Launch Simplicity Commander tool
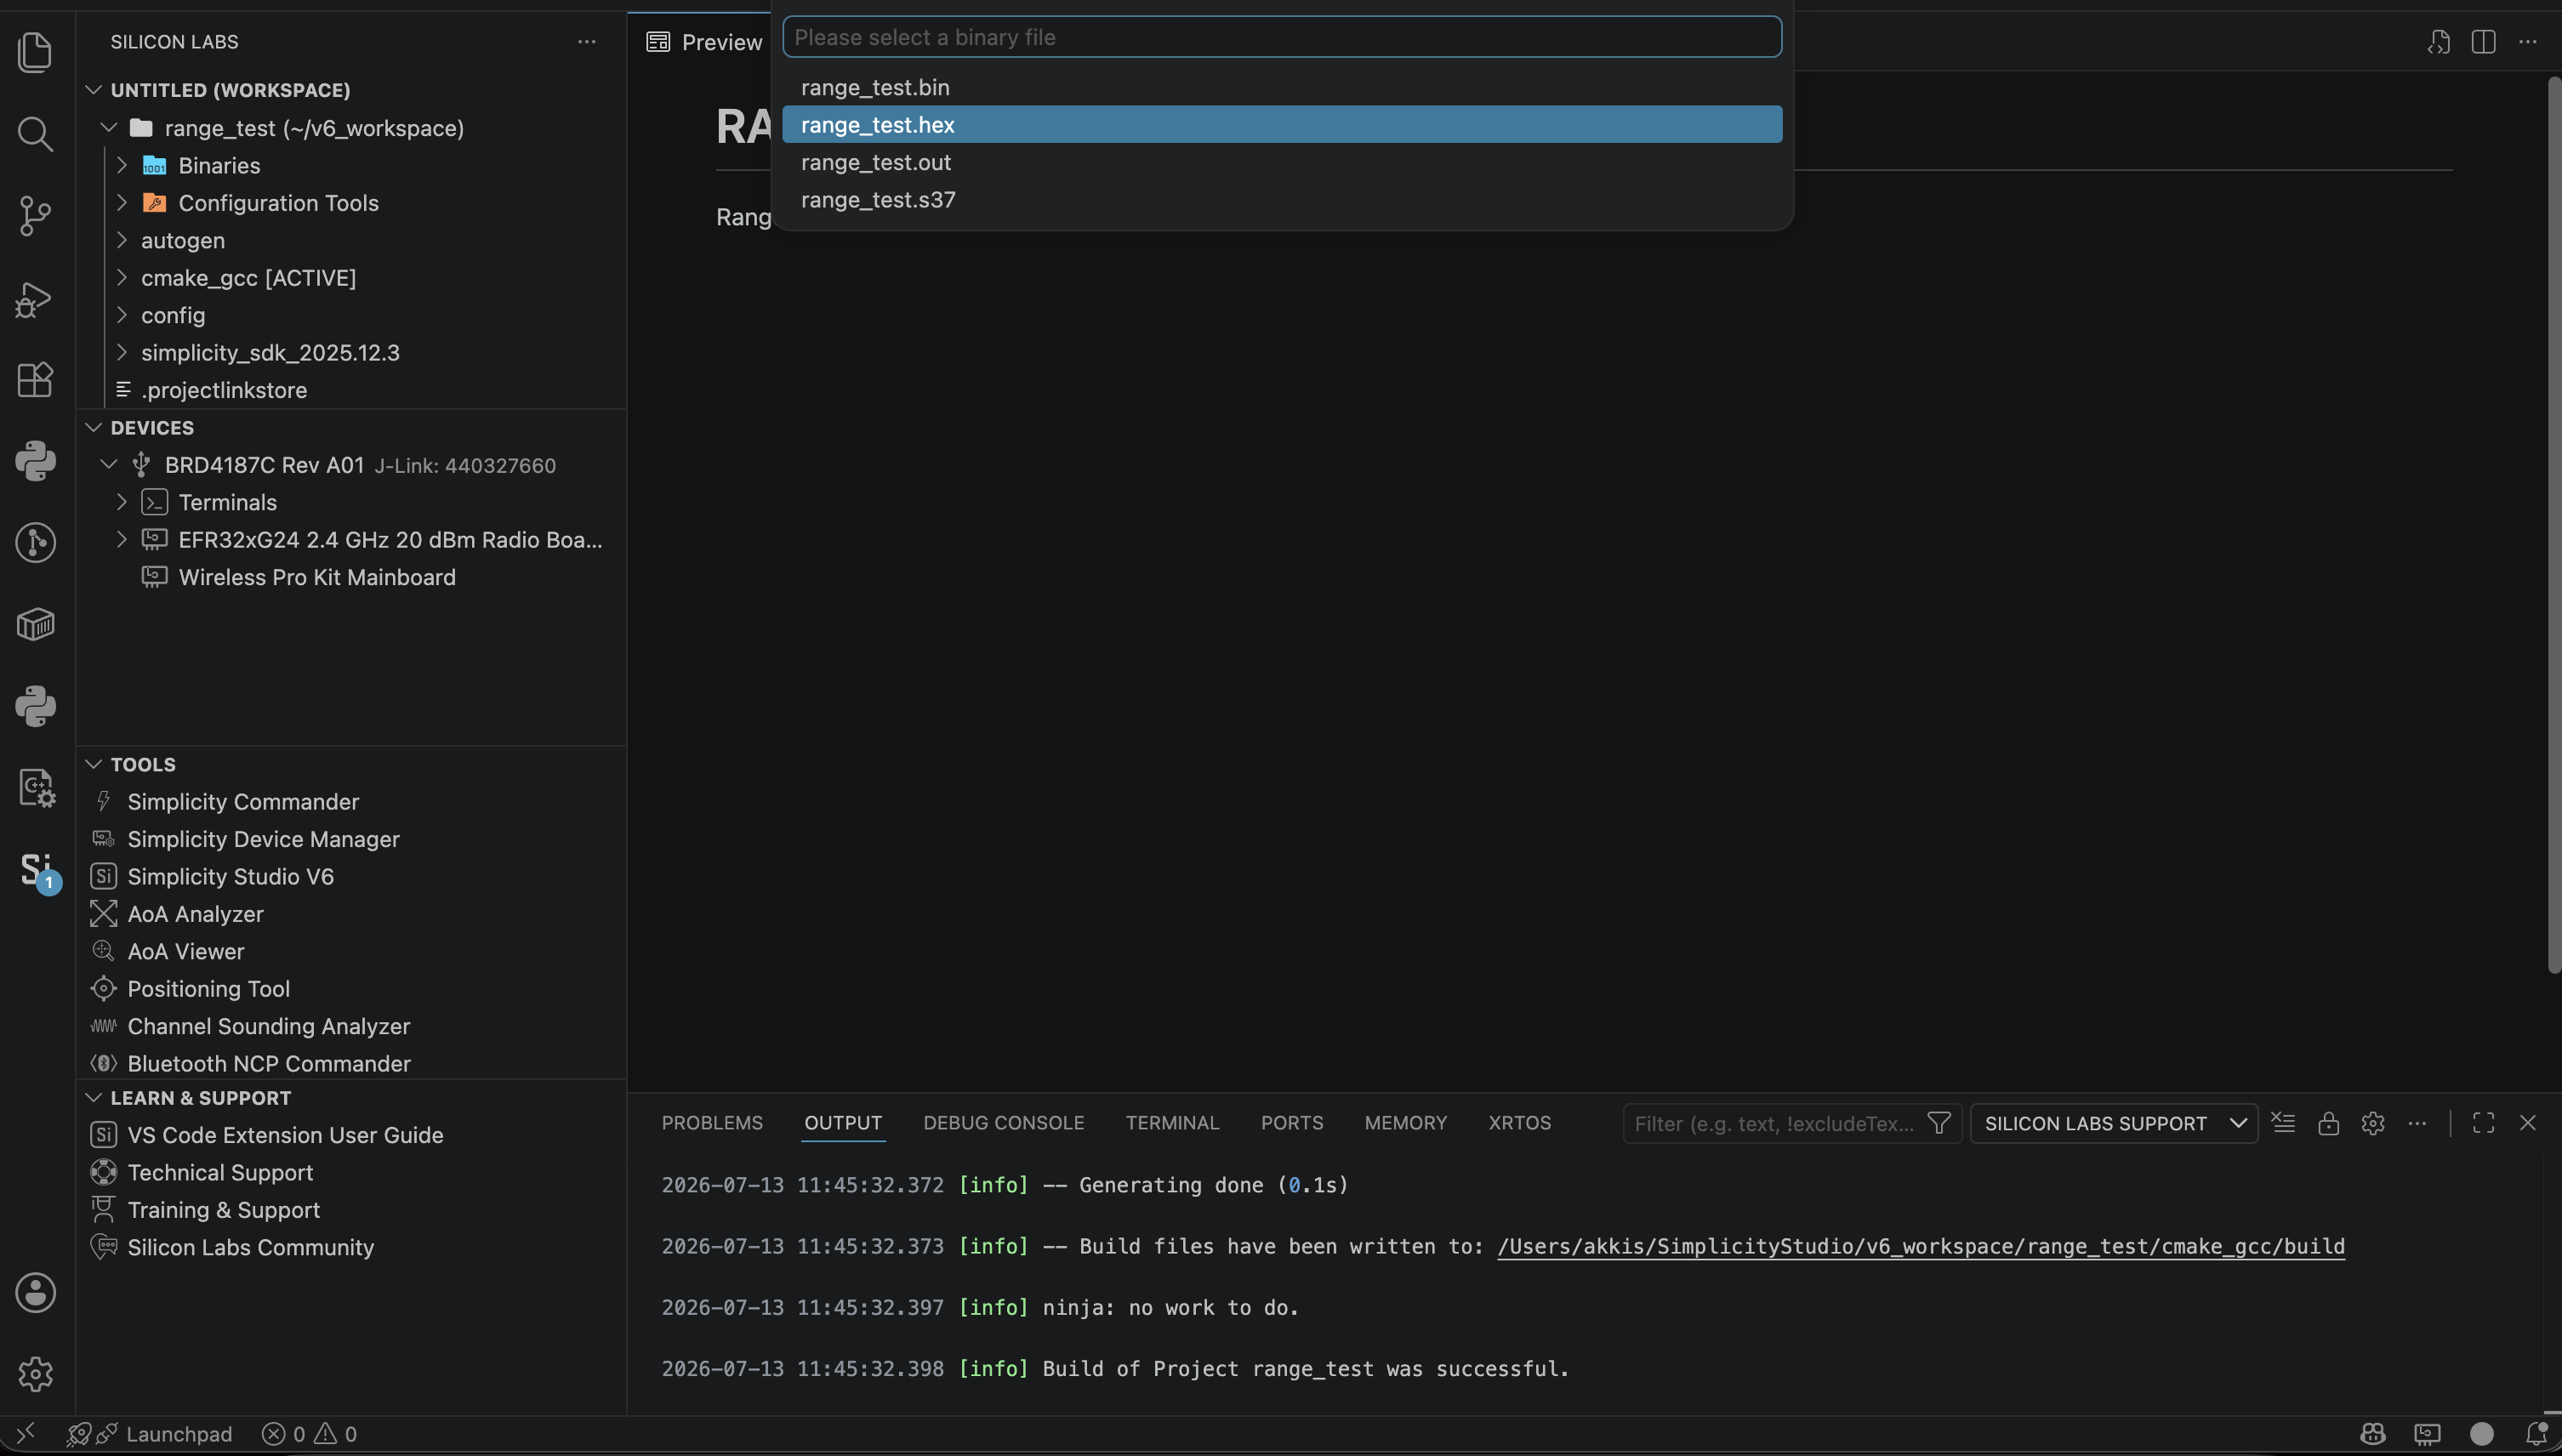 tap(243, 802)
